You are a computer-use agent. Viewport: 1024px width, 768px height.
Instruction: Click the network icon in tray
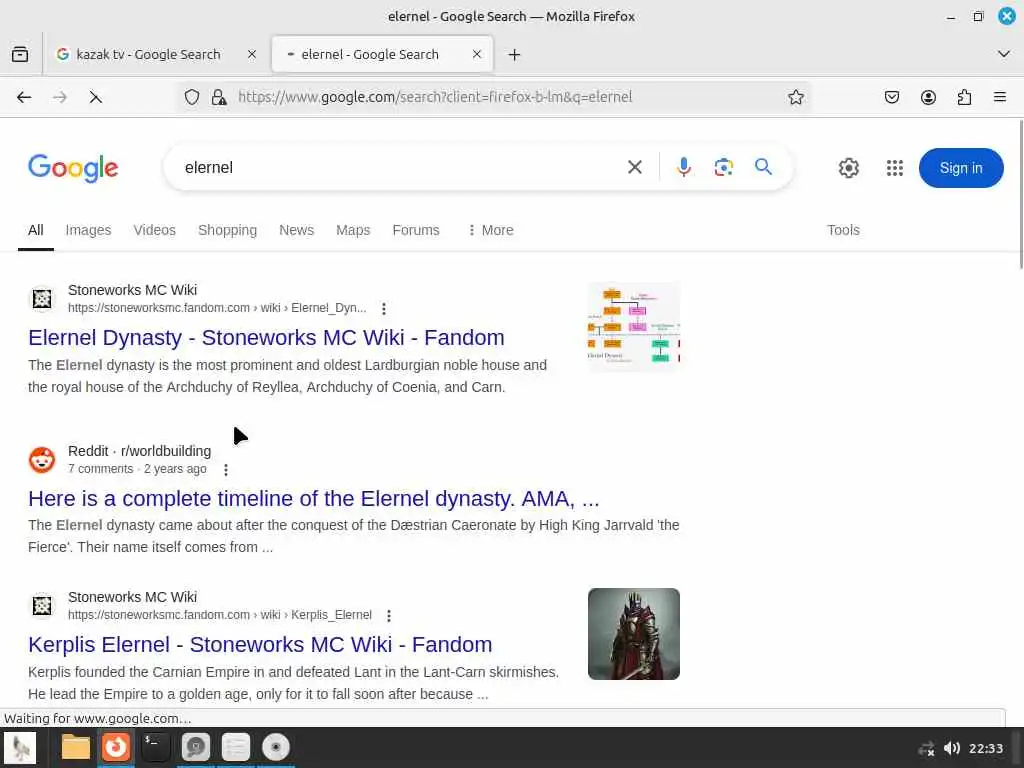[926, 748]
